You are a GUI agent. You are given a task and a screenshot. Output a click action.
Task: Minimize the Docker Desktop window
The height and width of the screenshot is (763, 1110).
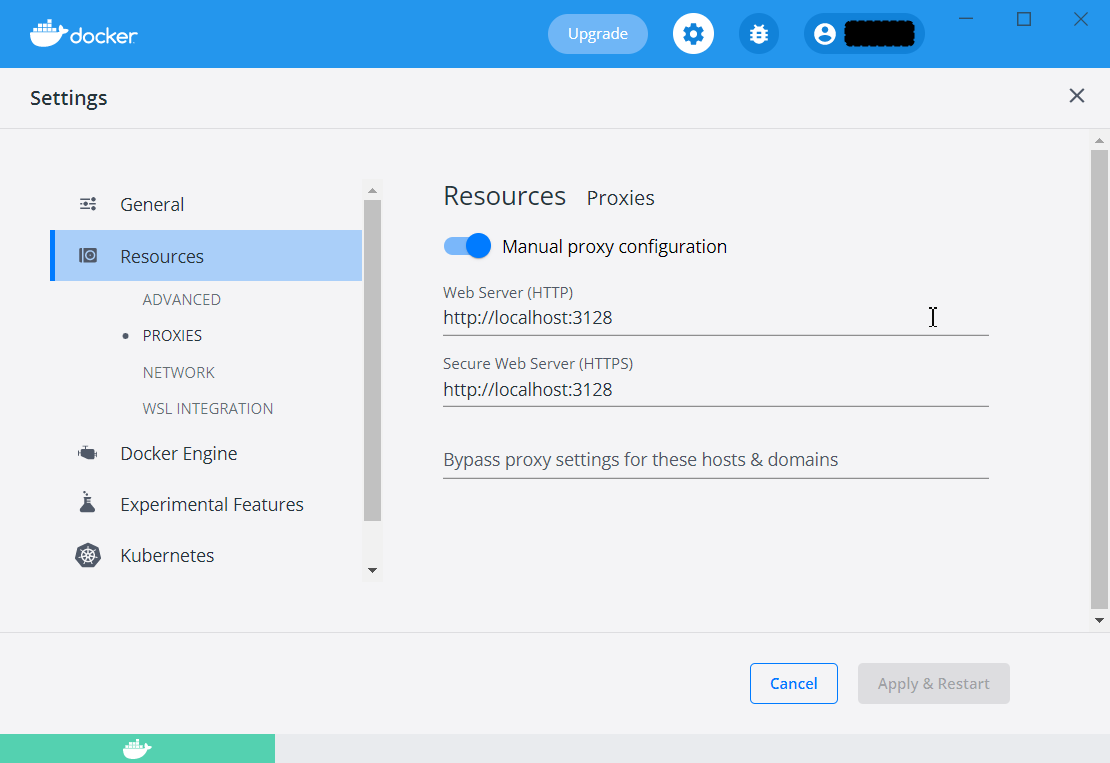click(966, 19)
